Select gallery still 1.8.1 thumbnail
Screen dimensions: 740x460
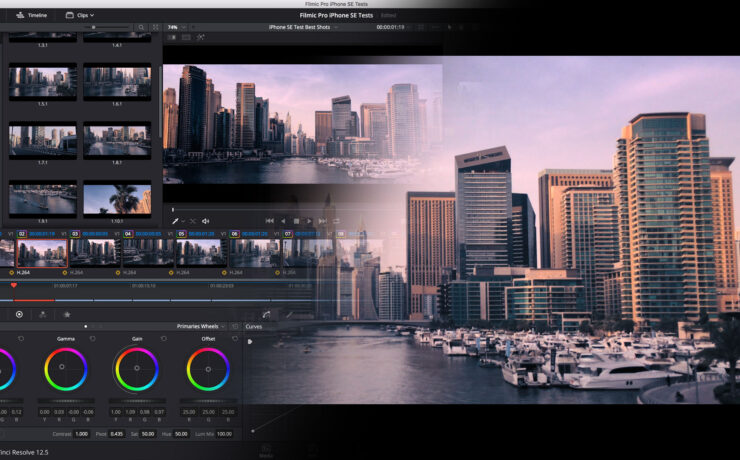pos(117,140)
